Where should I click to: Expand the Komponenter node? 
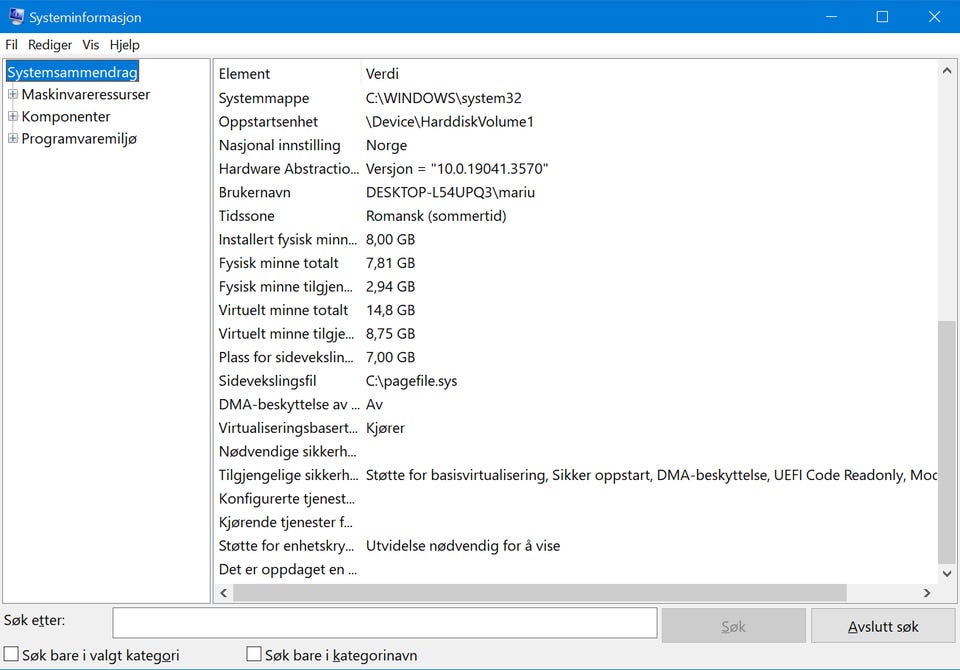tap(12, 116)
